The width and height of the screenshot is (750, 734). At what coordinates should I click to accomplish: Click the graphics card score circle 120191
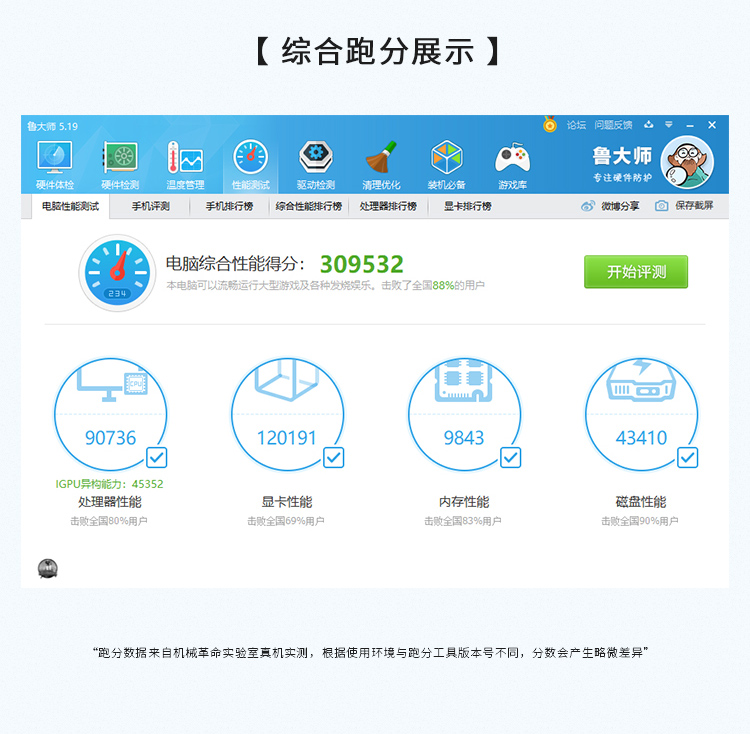pos(287,415)
